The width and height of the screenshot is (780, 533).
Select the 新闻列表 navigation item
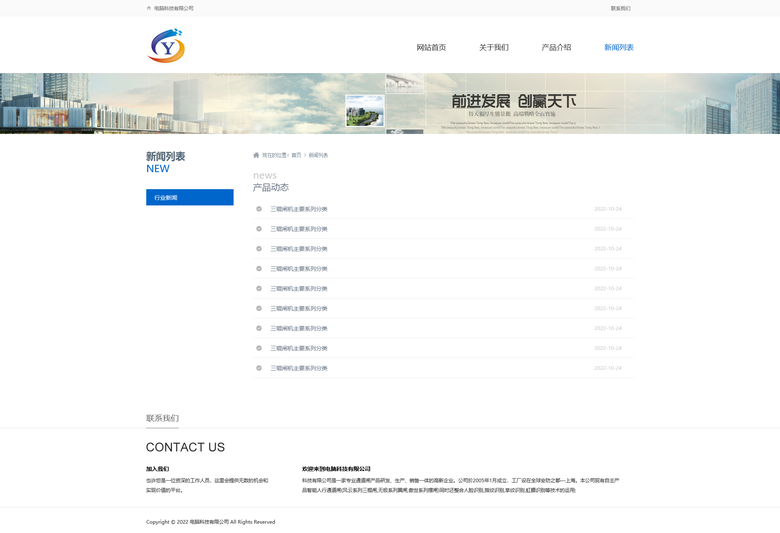618,47
